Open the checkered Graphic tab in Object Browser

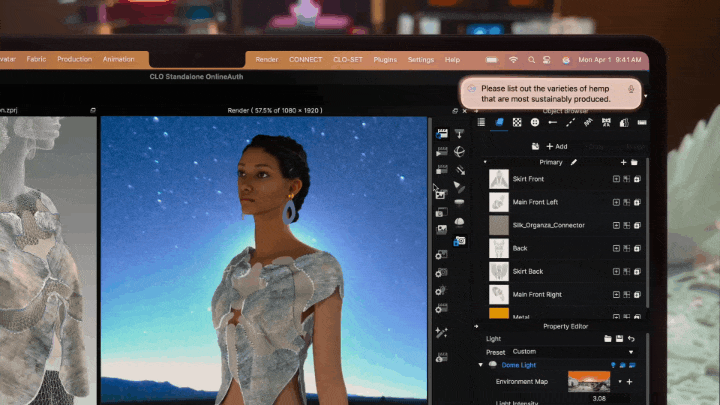[517, 122]
